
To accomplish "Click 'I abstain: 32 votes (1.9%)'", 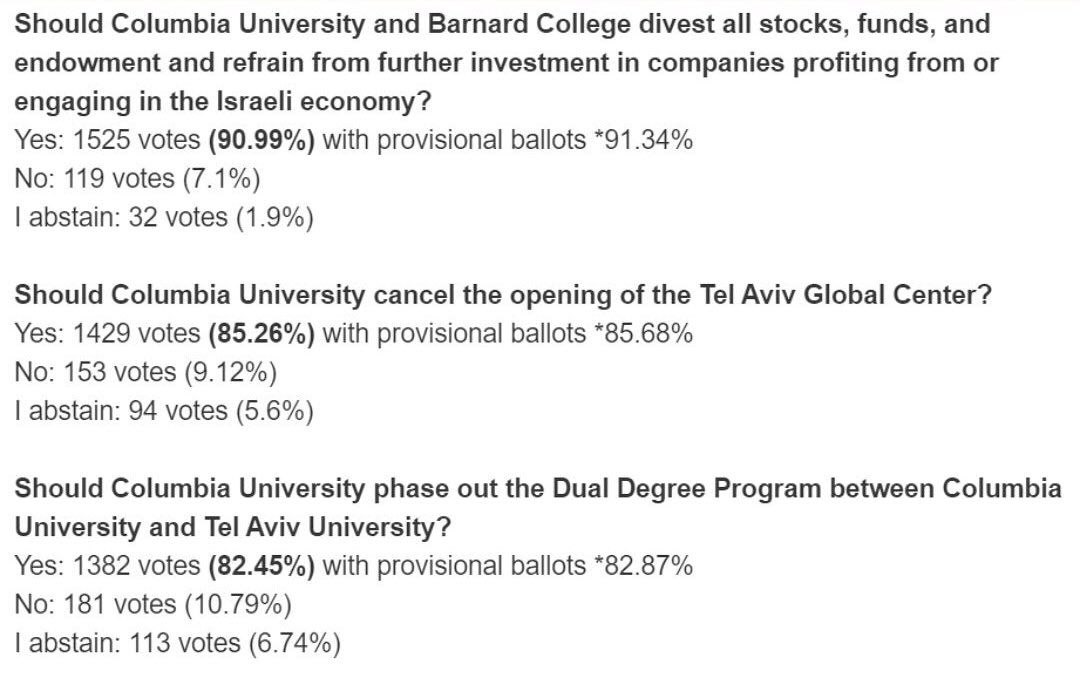I will click(x=164, y=218).
